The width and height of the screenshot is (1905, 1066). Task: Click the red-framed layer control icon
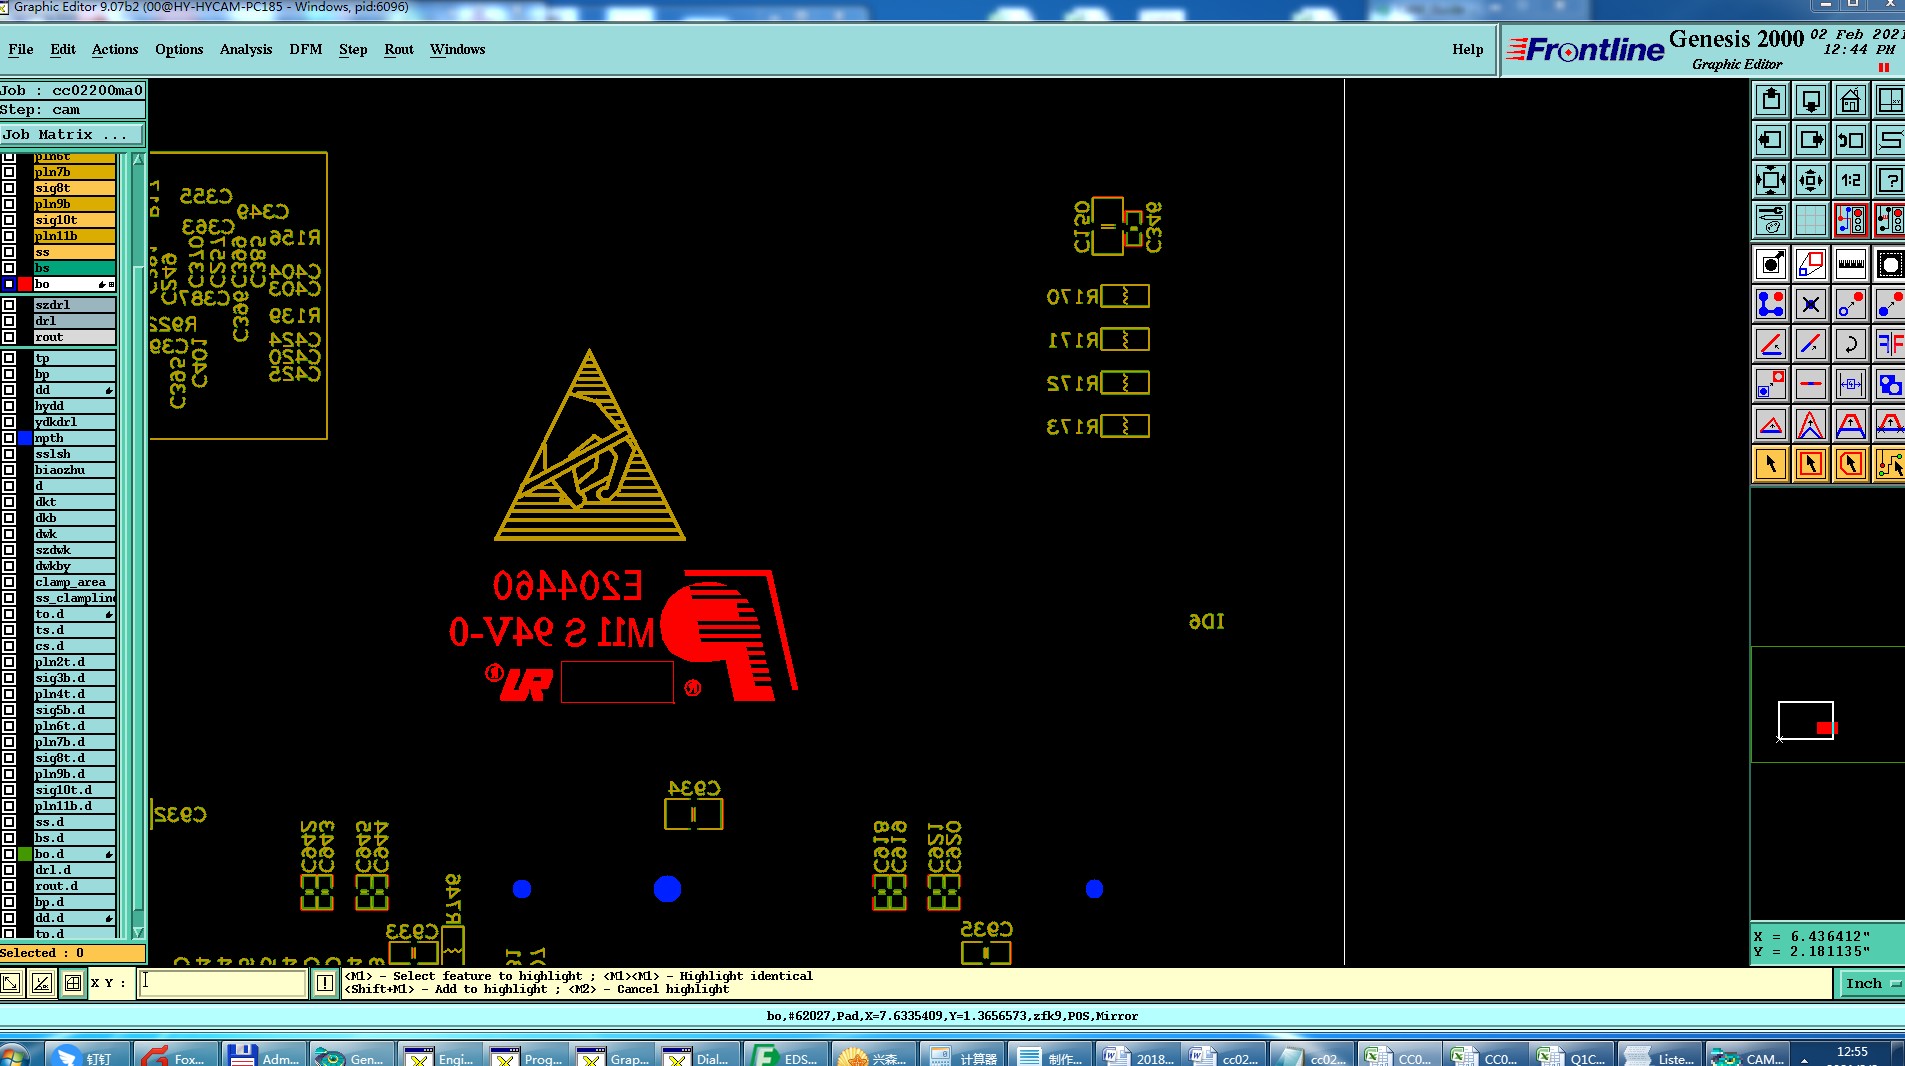click(x=1851, y=220)
